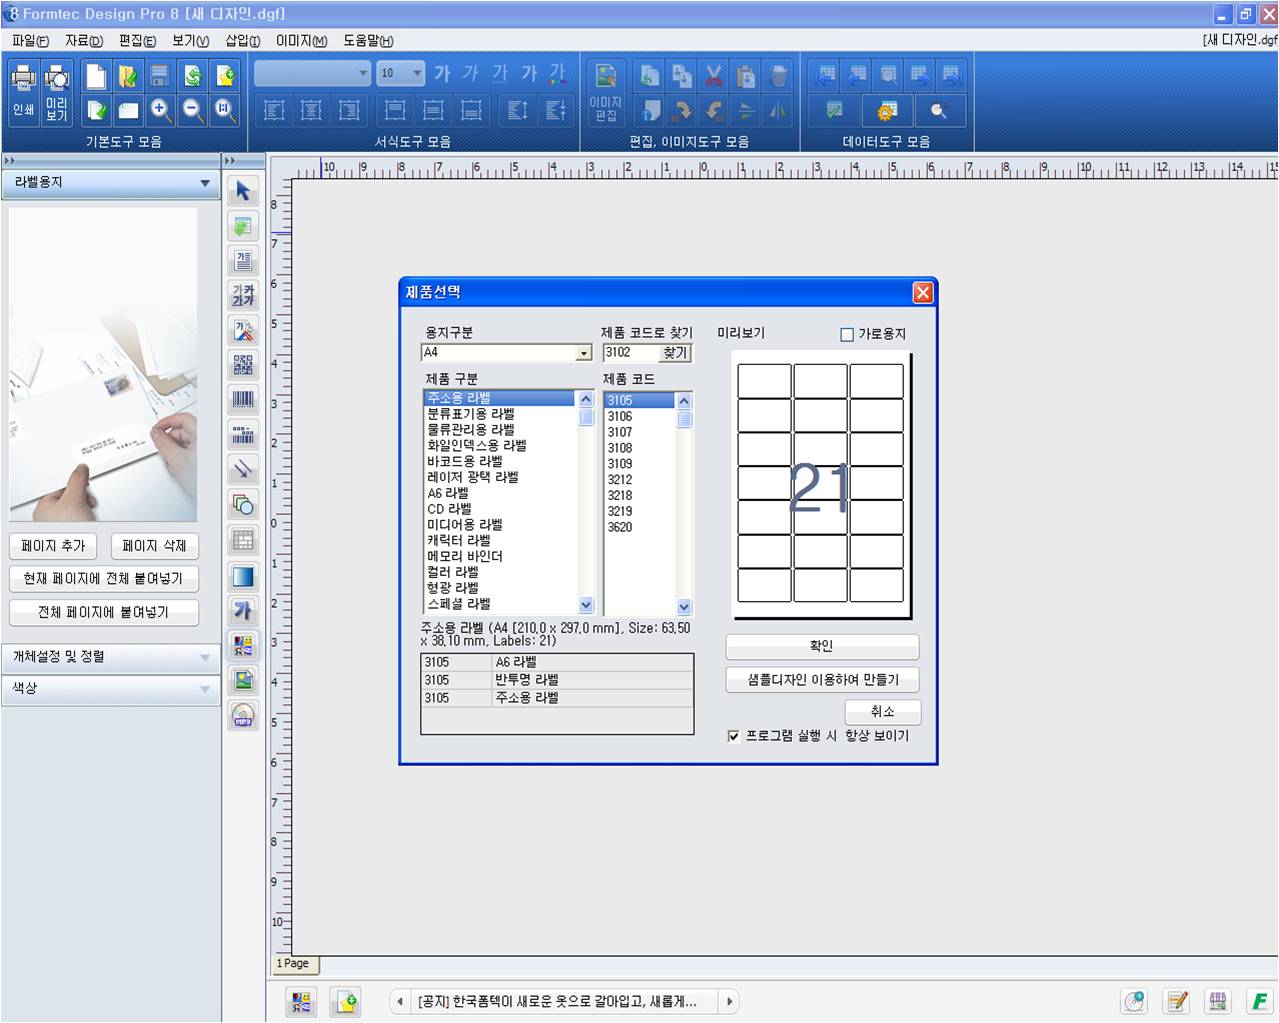Click the zoom in magnifier icon
The image size is (1279, 1023).
[x=160, y=110]
